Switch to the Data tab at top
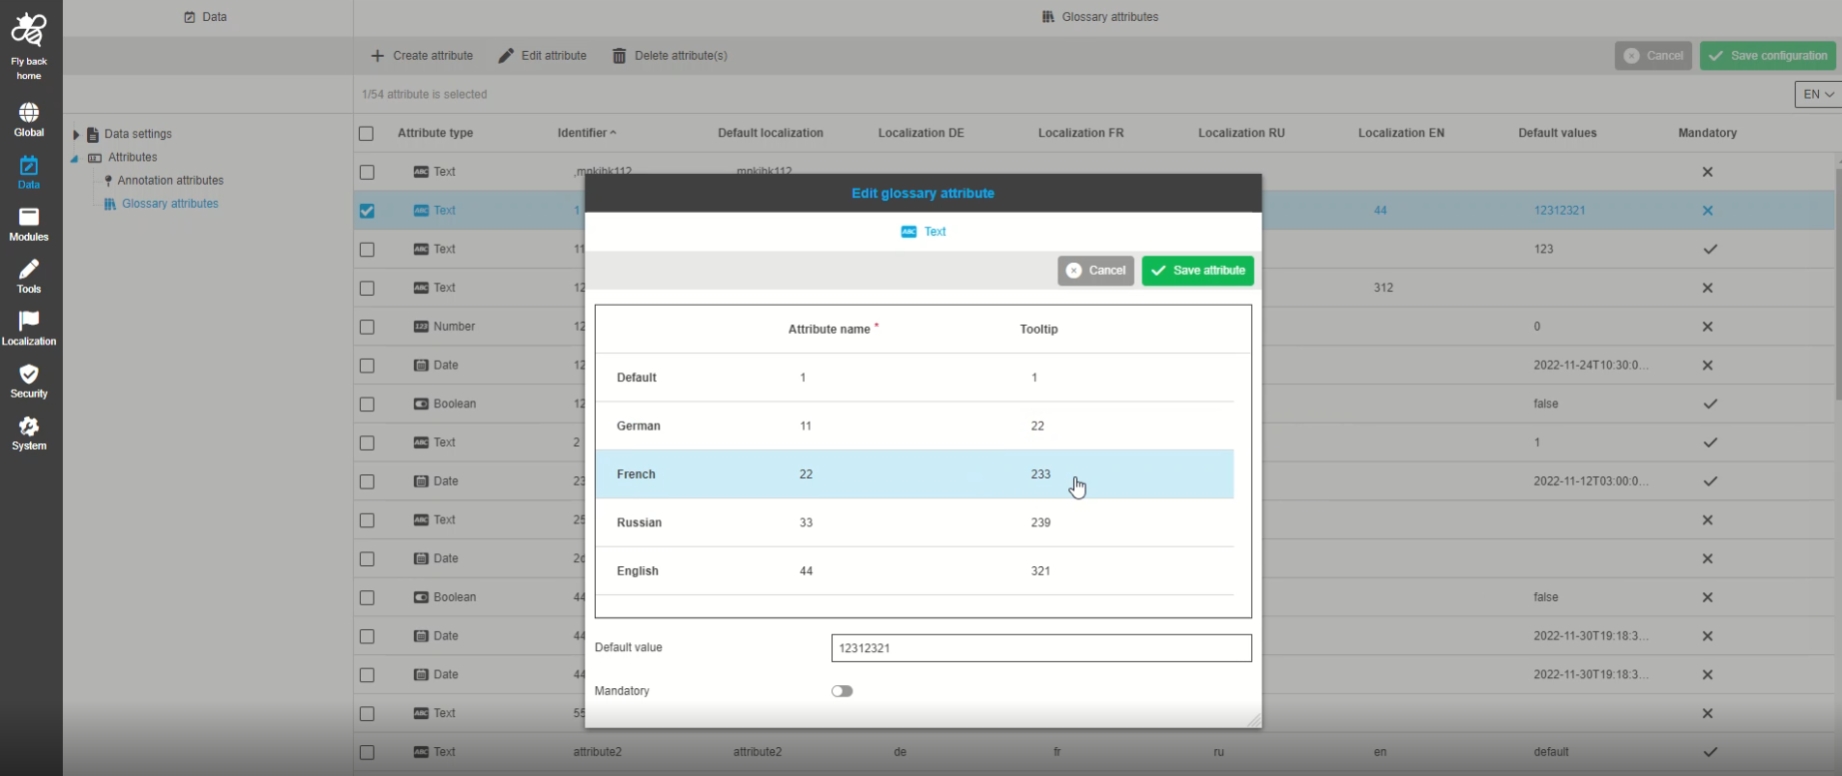Image resolution: width=1842 pixels, height=776 pixels. tap(206, 17)
